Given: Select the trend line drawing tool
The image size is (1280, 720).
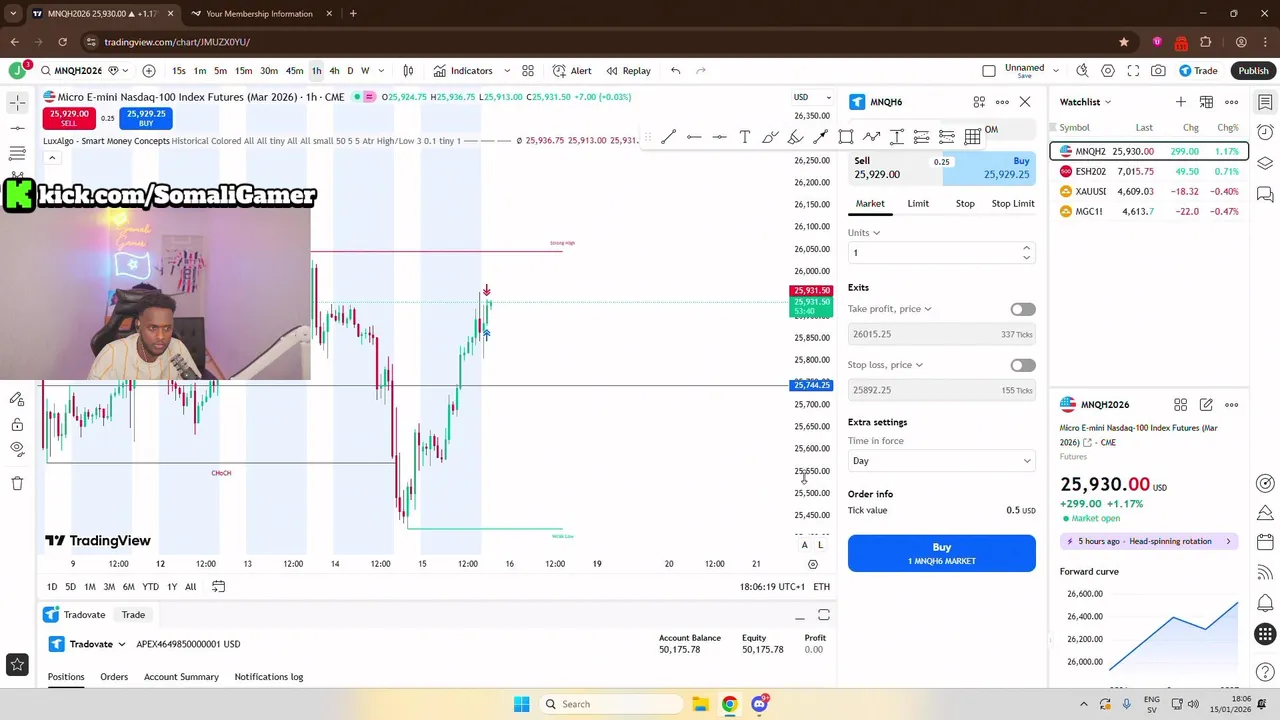Looking at the screenshot, I should [x=668, y=137].
